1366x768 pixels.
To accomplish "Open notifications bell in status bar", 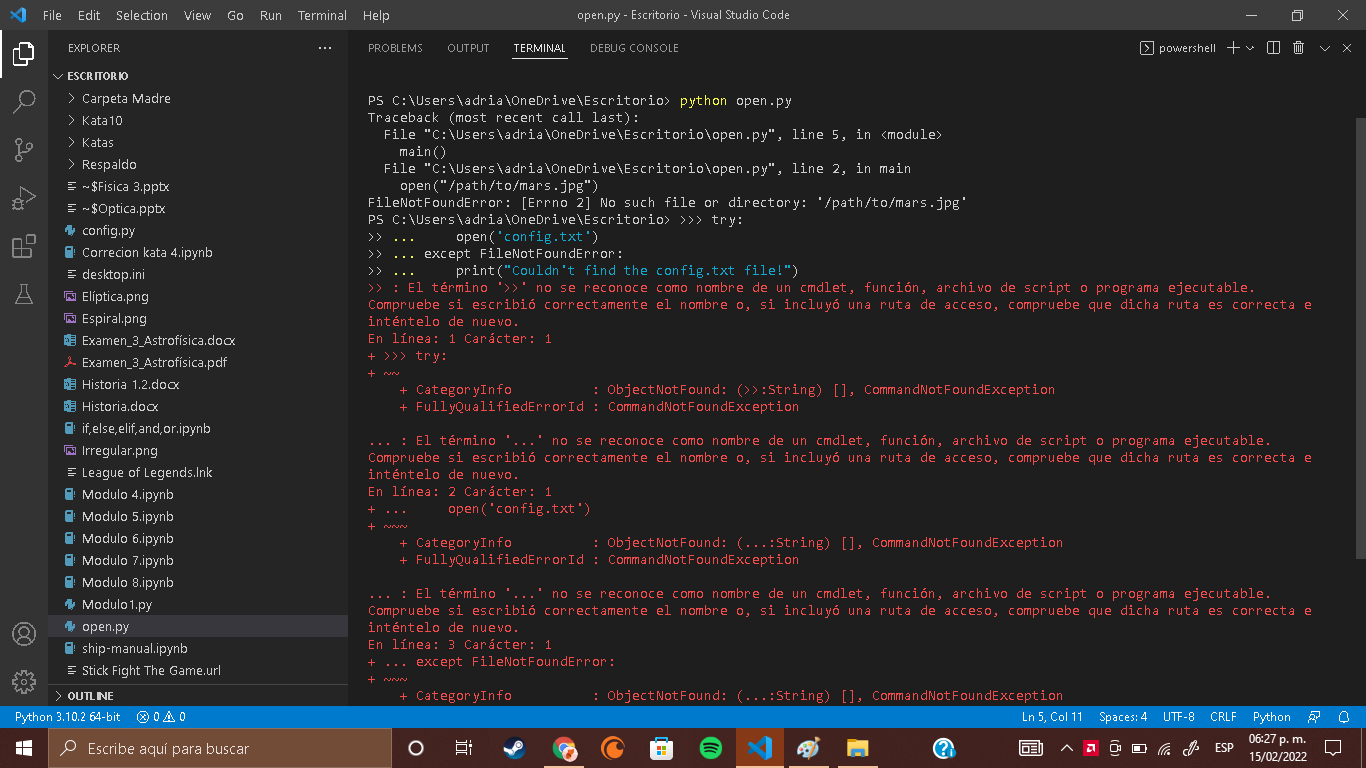I will (x=1344, y=717).
